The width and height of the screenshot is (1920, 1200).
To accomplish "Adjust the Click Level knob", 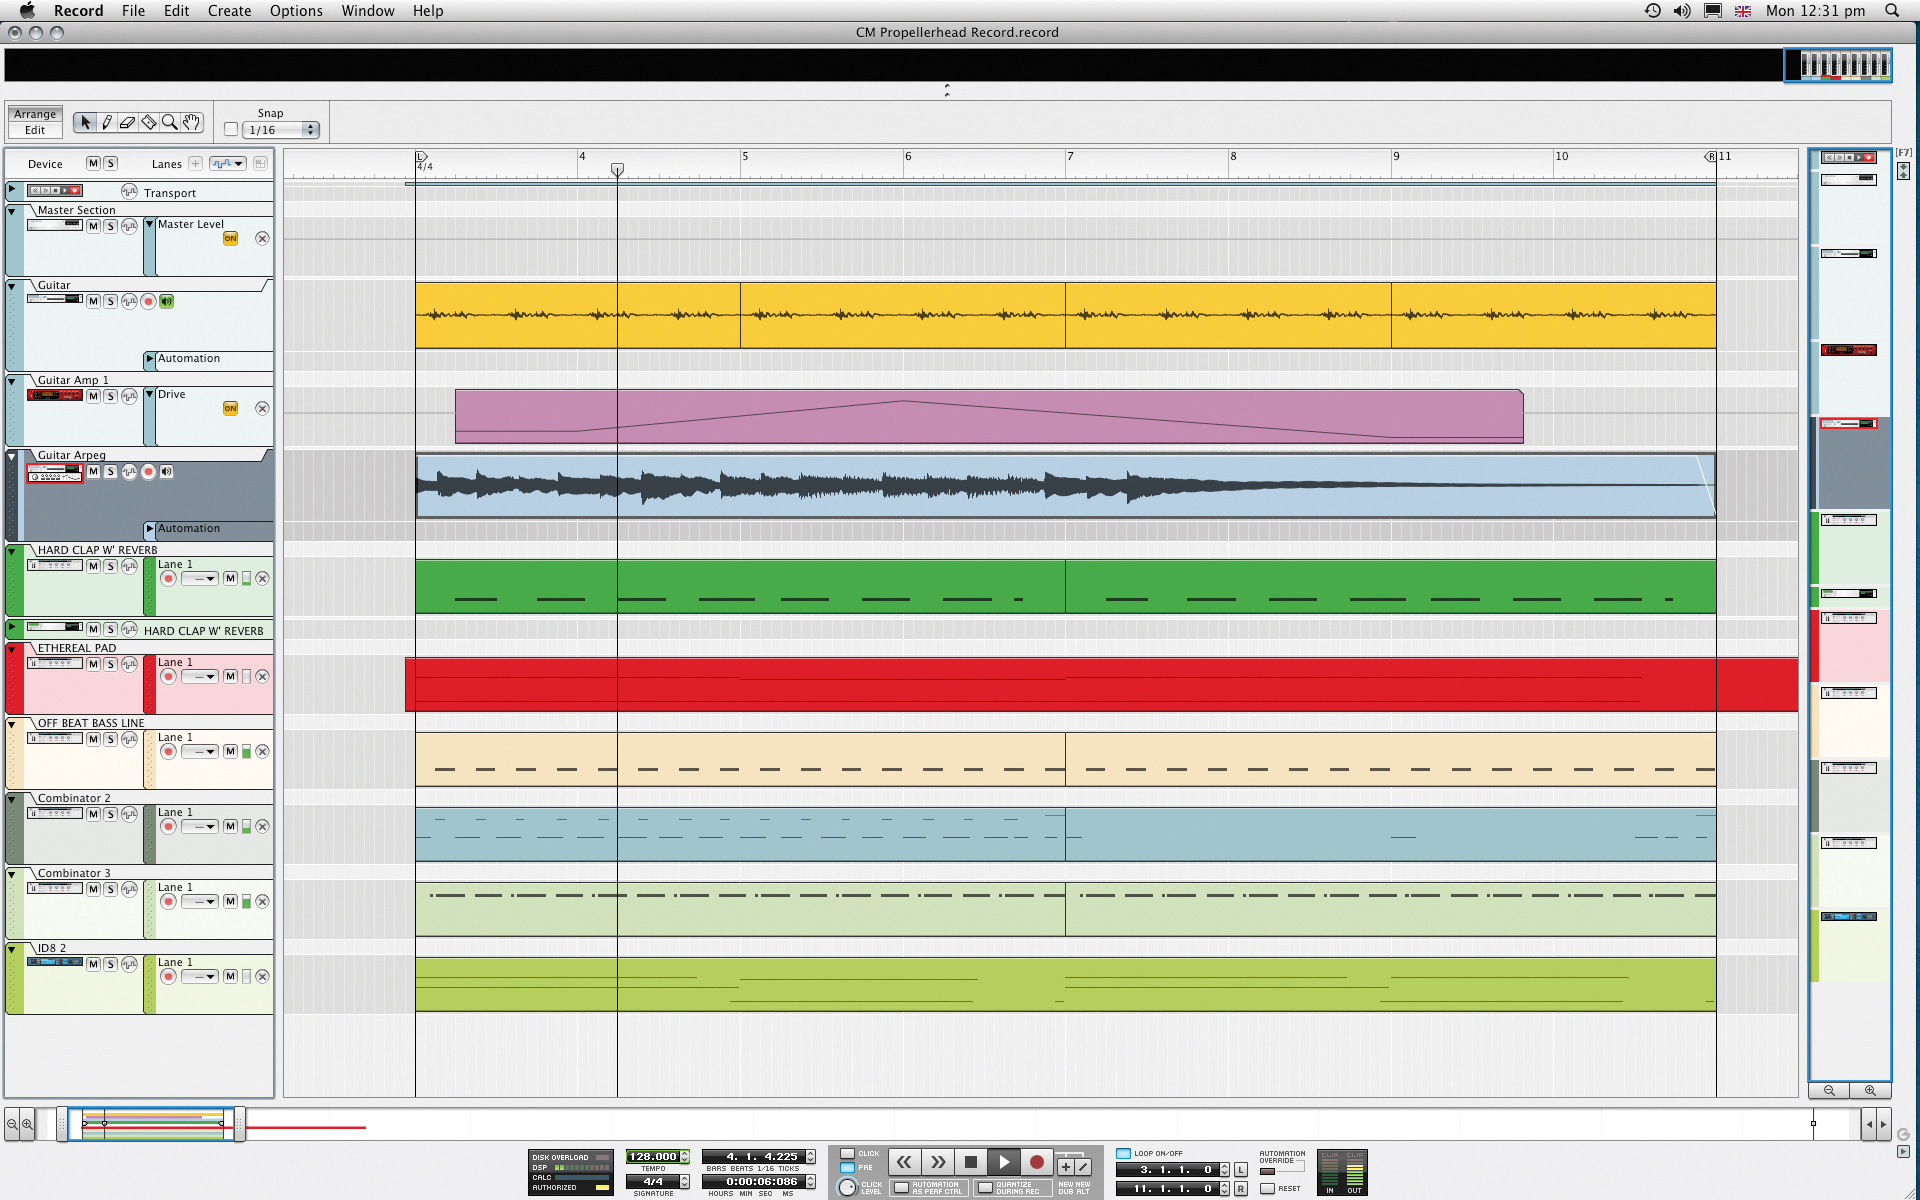I will (x=848, y=1188).
